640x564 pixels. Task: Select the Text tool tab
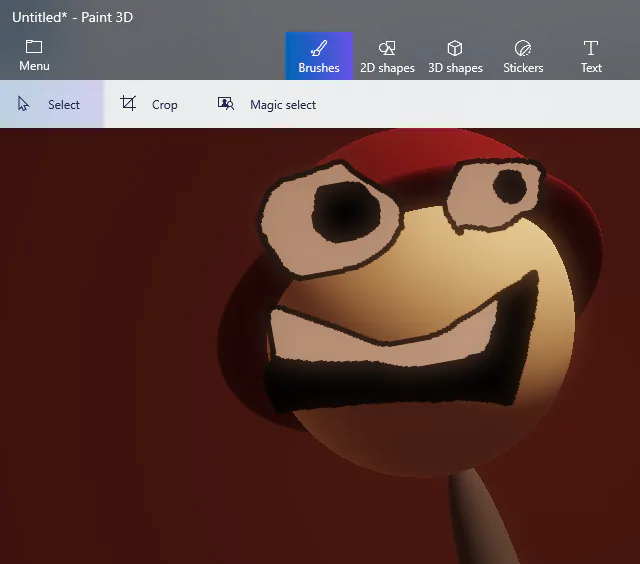(x=591, y=56)
